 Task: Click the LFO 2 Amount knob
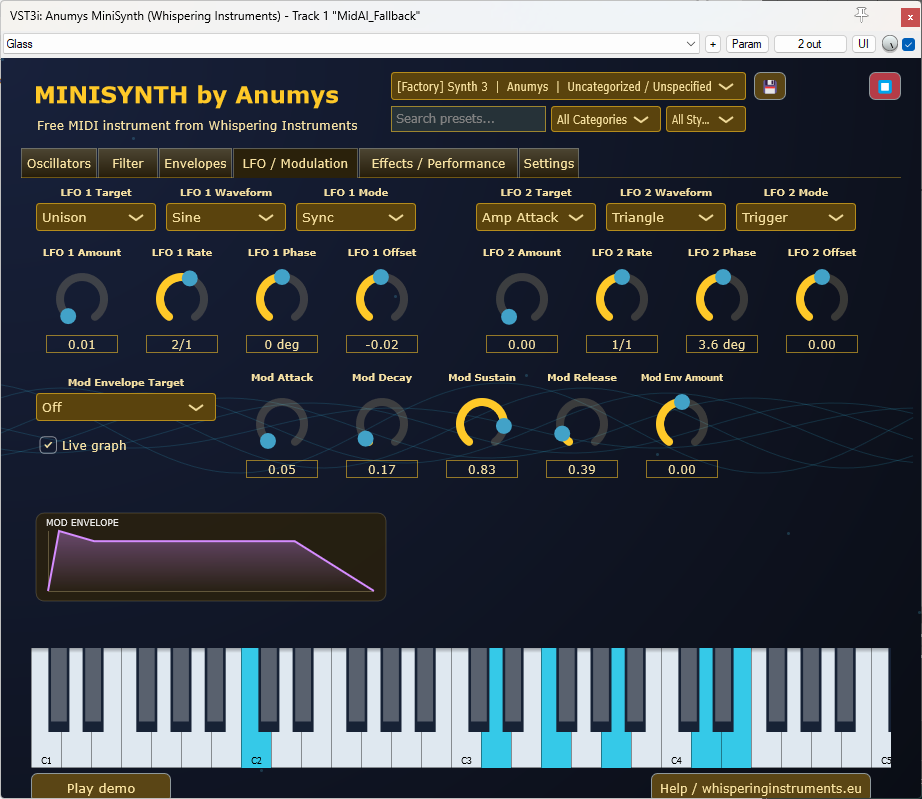click(x=522, y=299)
